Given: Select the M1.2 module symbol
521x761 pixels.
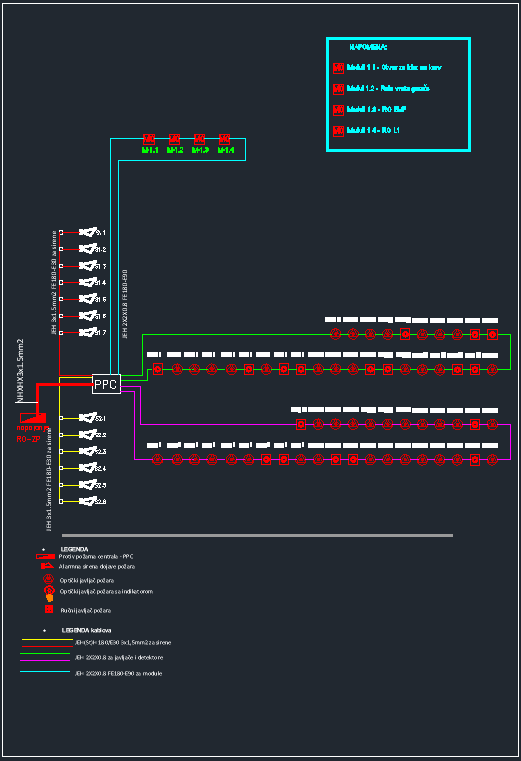Looking at the screenshot, I should (174, 139).
